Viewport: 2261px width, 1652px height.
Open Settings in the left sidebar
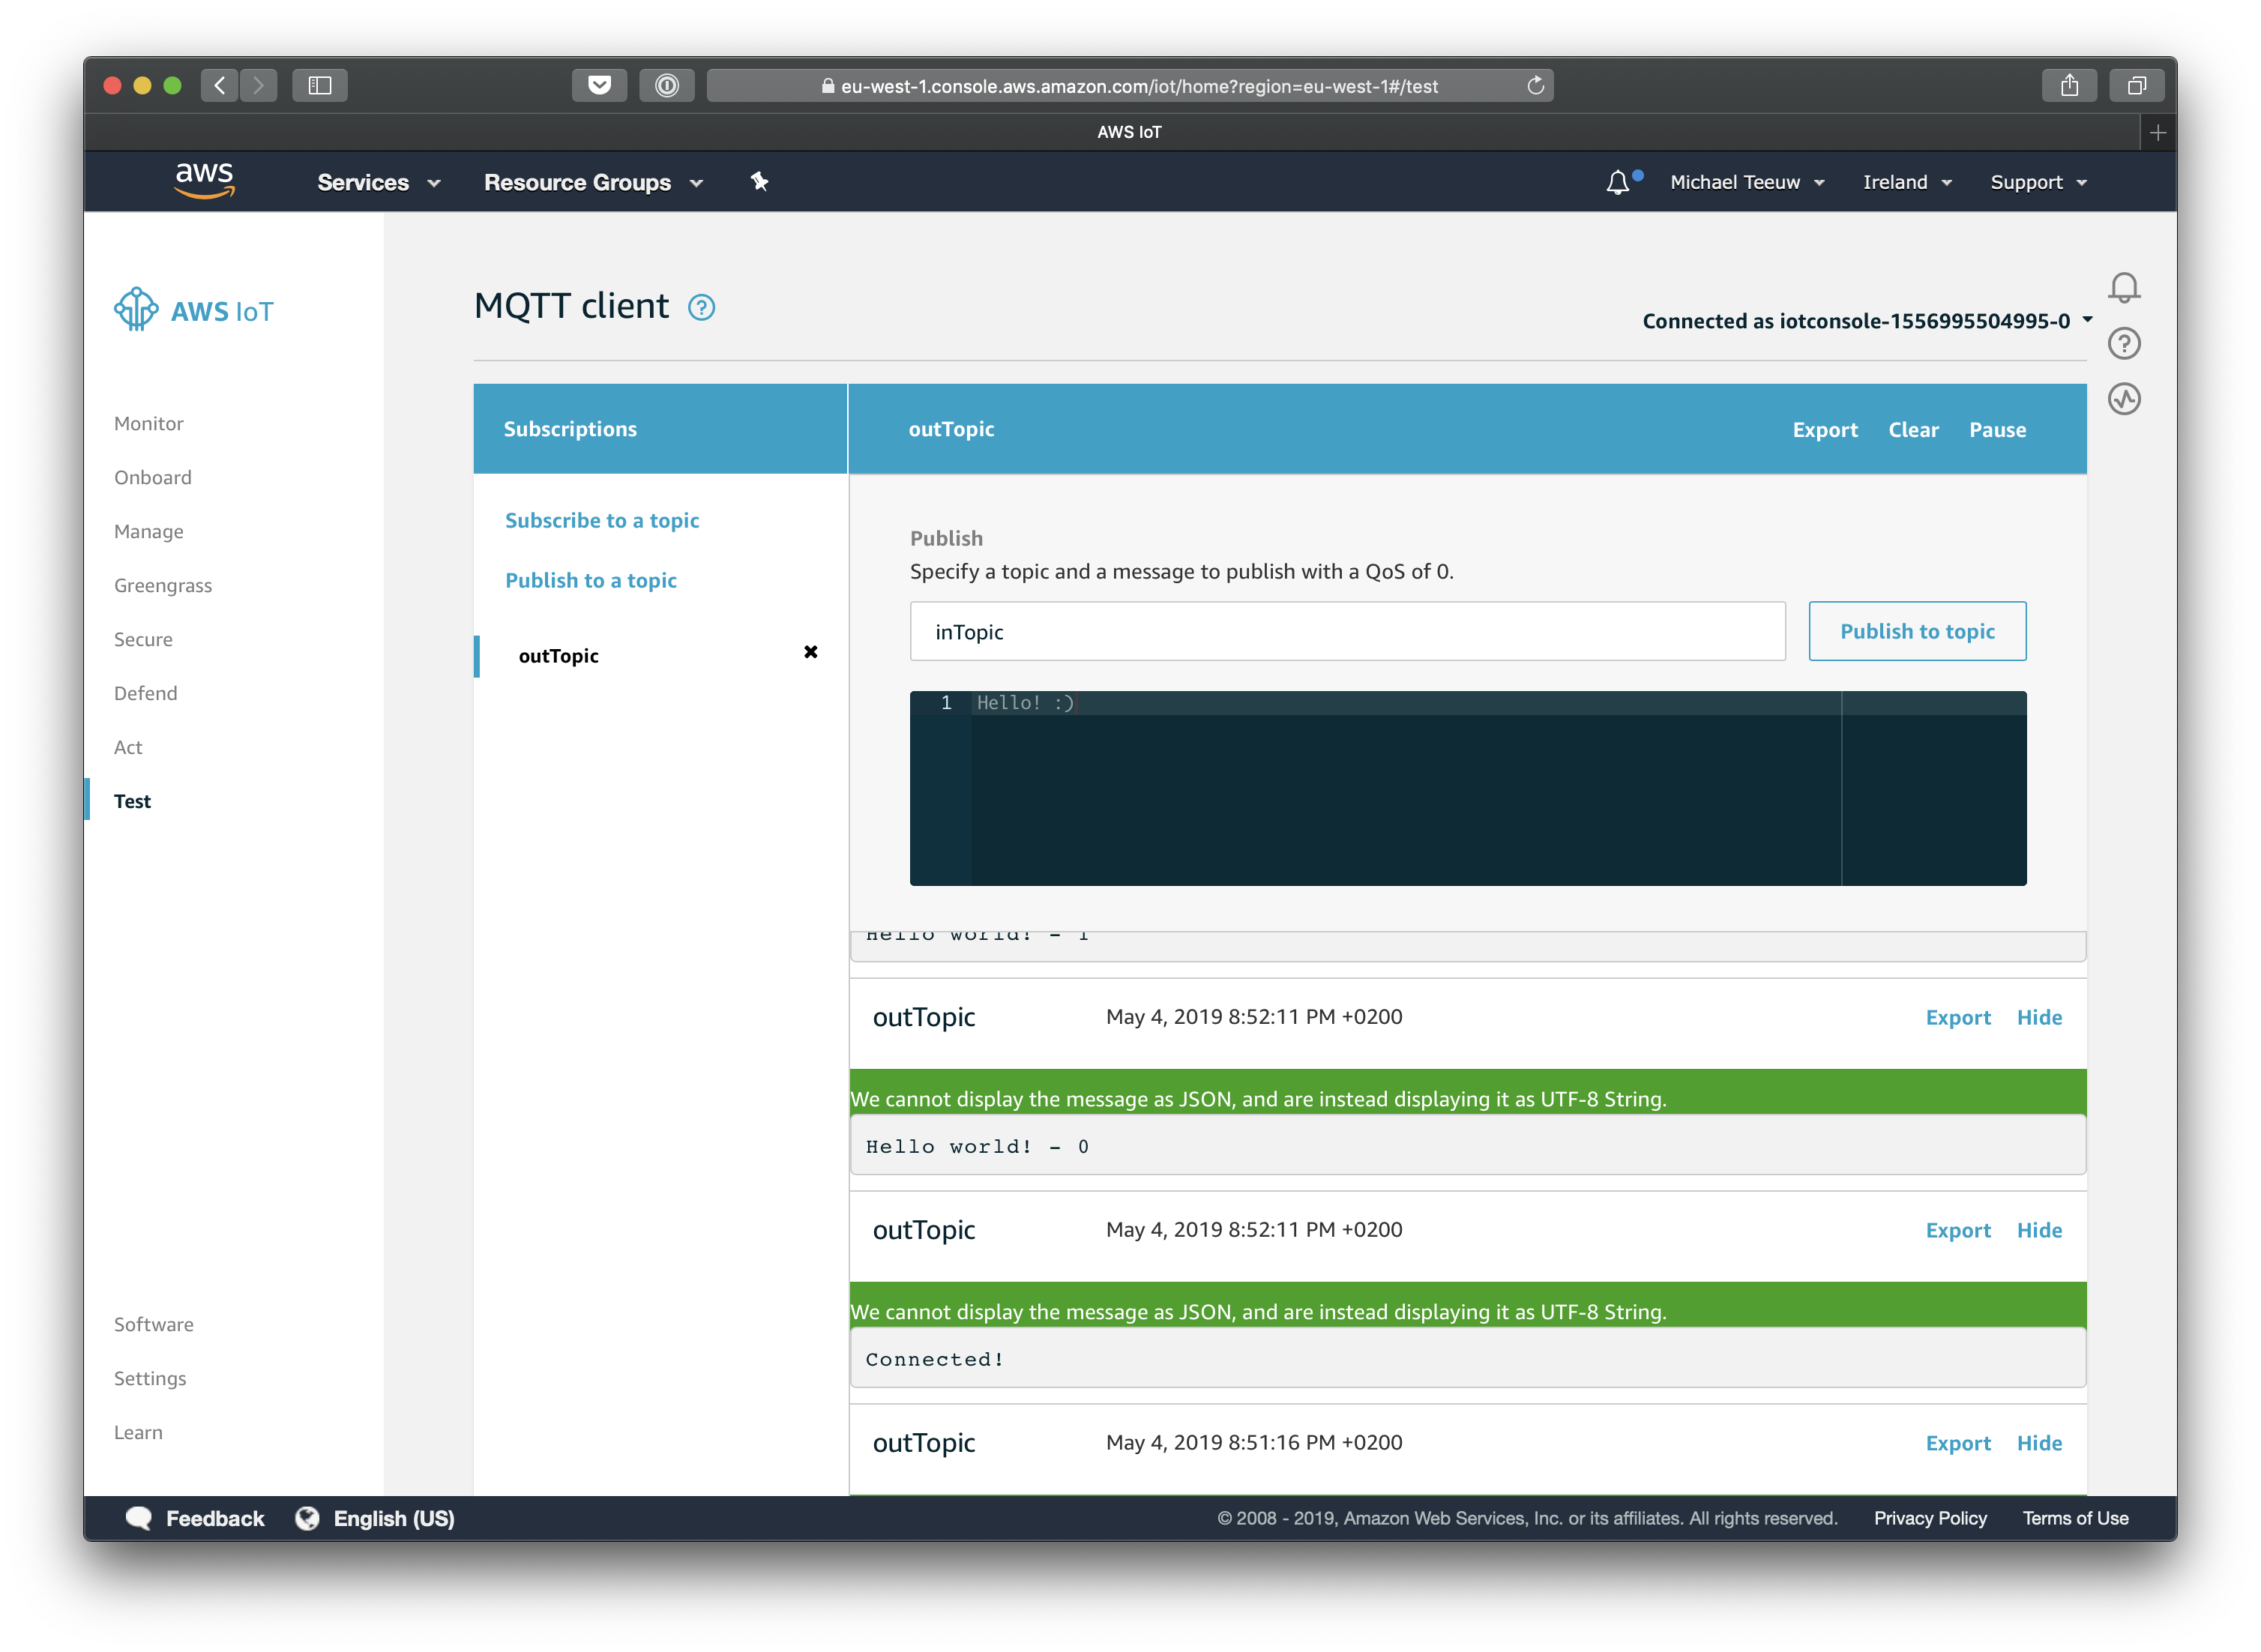(150, 1378)
